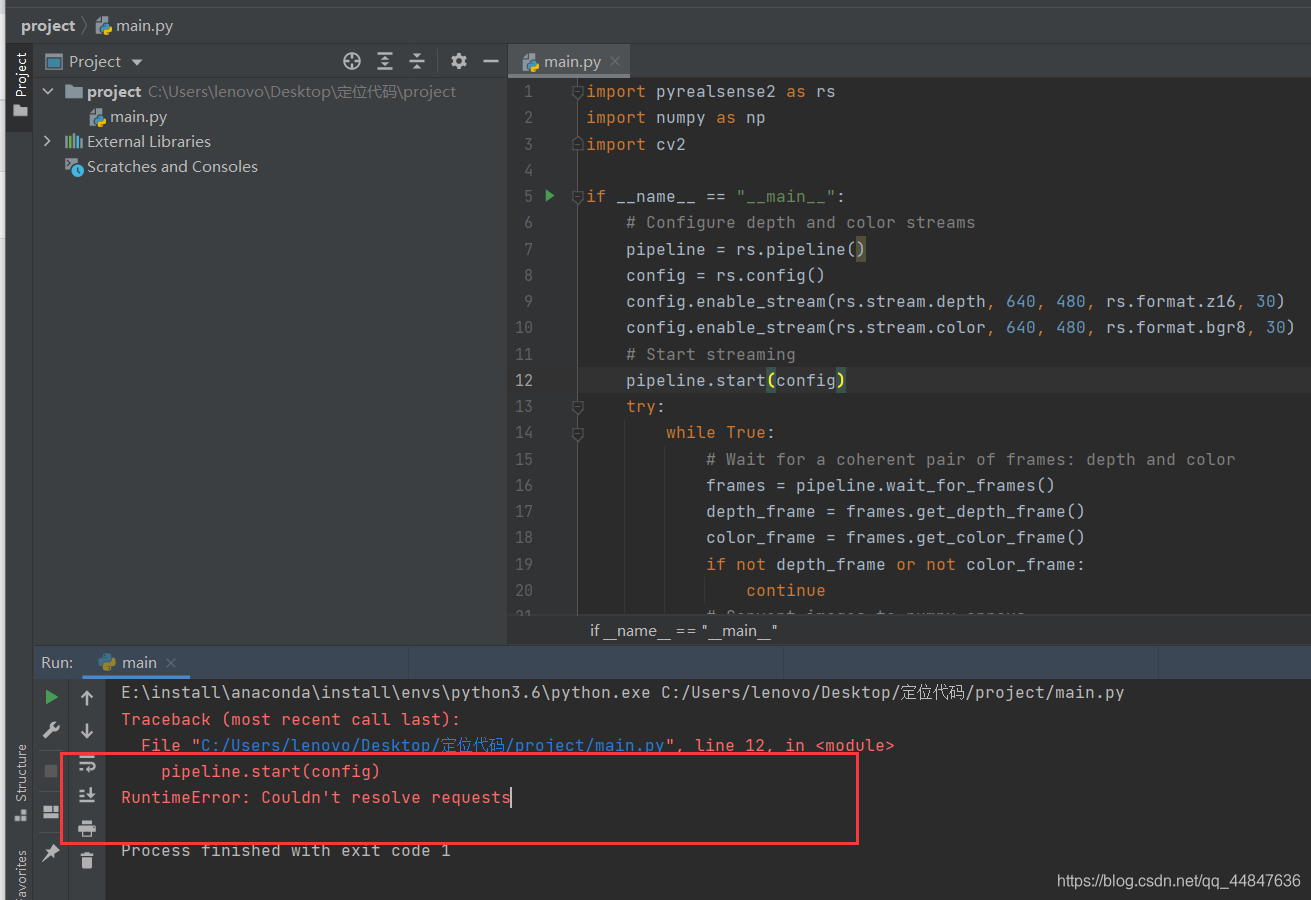This screenshot has height=900, width=1311.
Task: Select the main.py editor tab
Action: point(565,61)
